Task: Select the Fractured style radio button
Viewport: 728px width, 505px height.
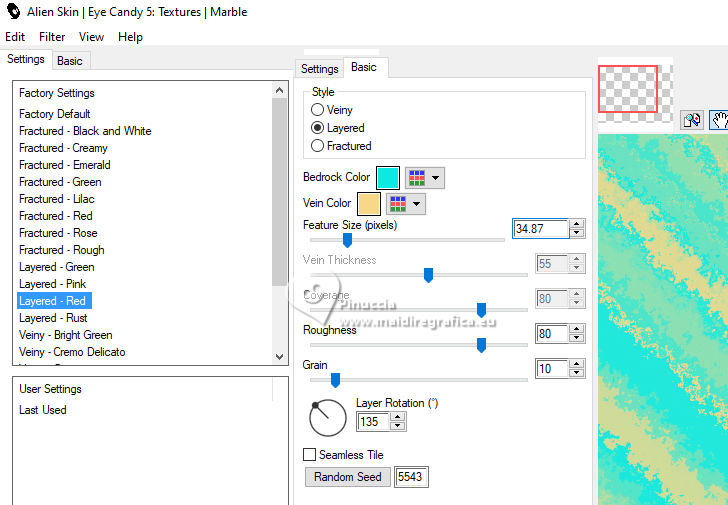Action: click(x=317, y=146)
